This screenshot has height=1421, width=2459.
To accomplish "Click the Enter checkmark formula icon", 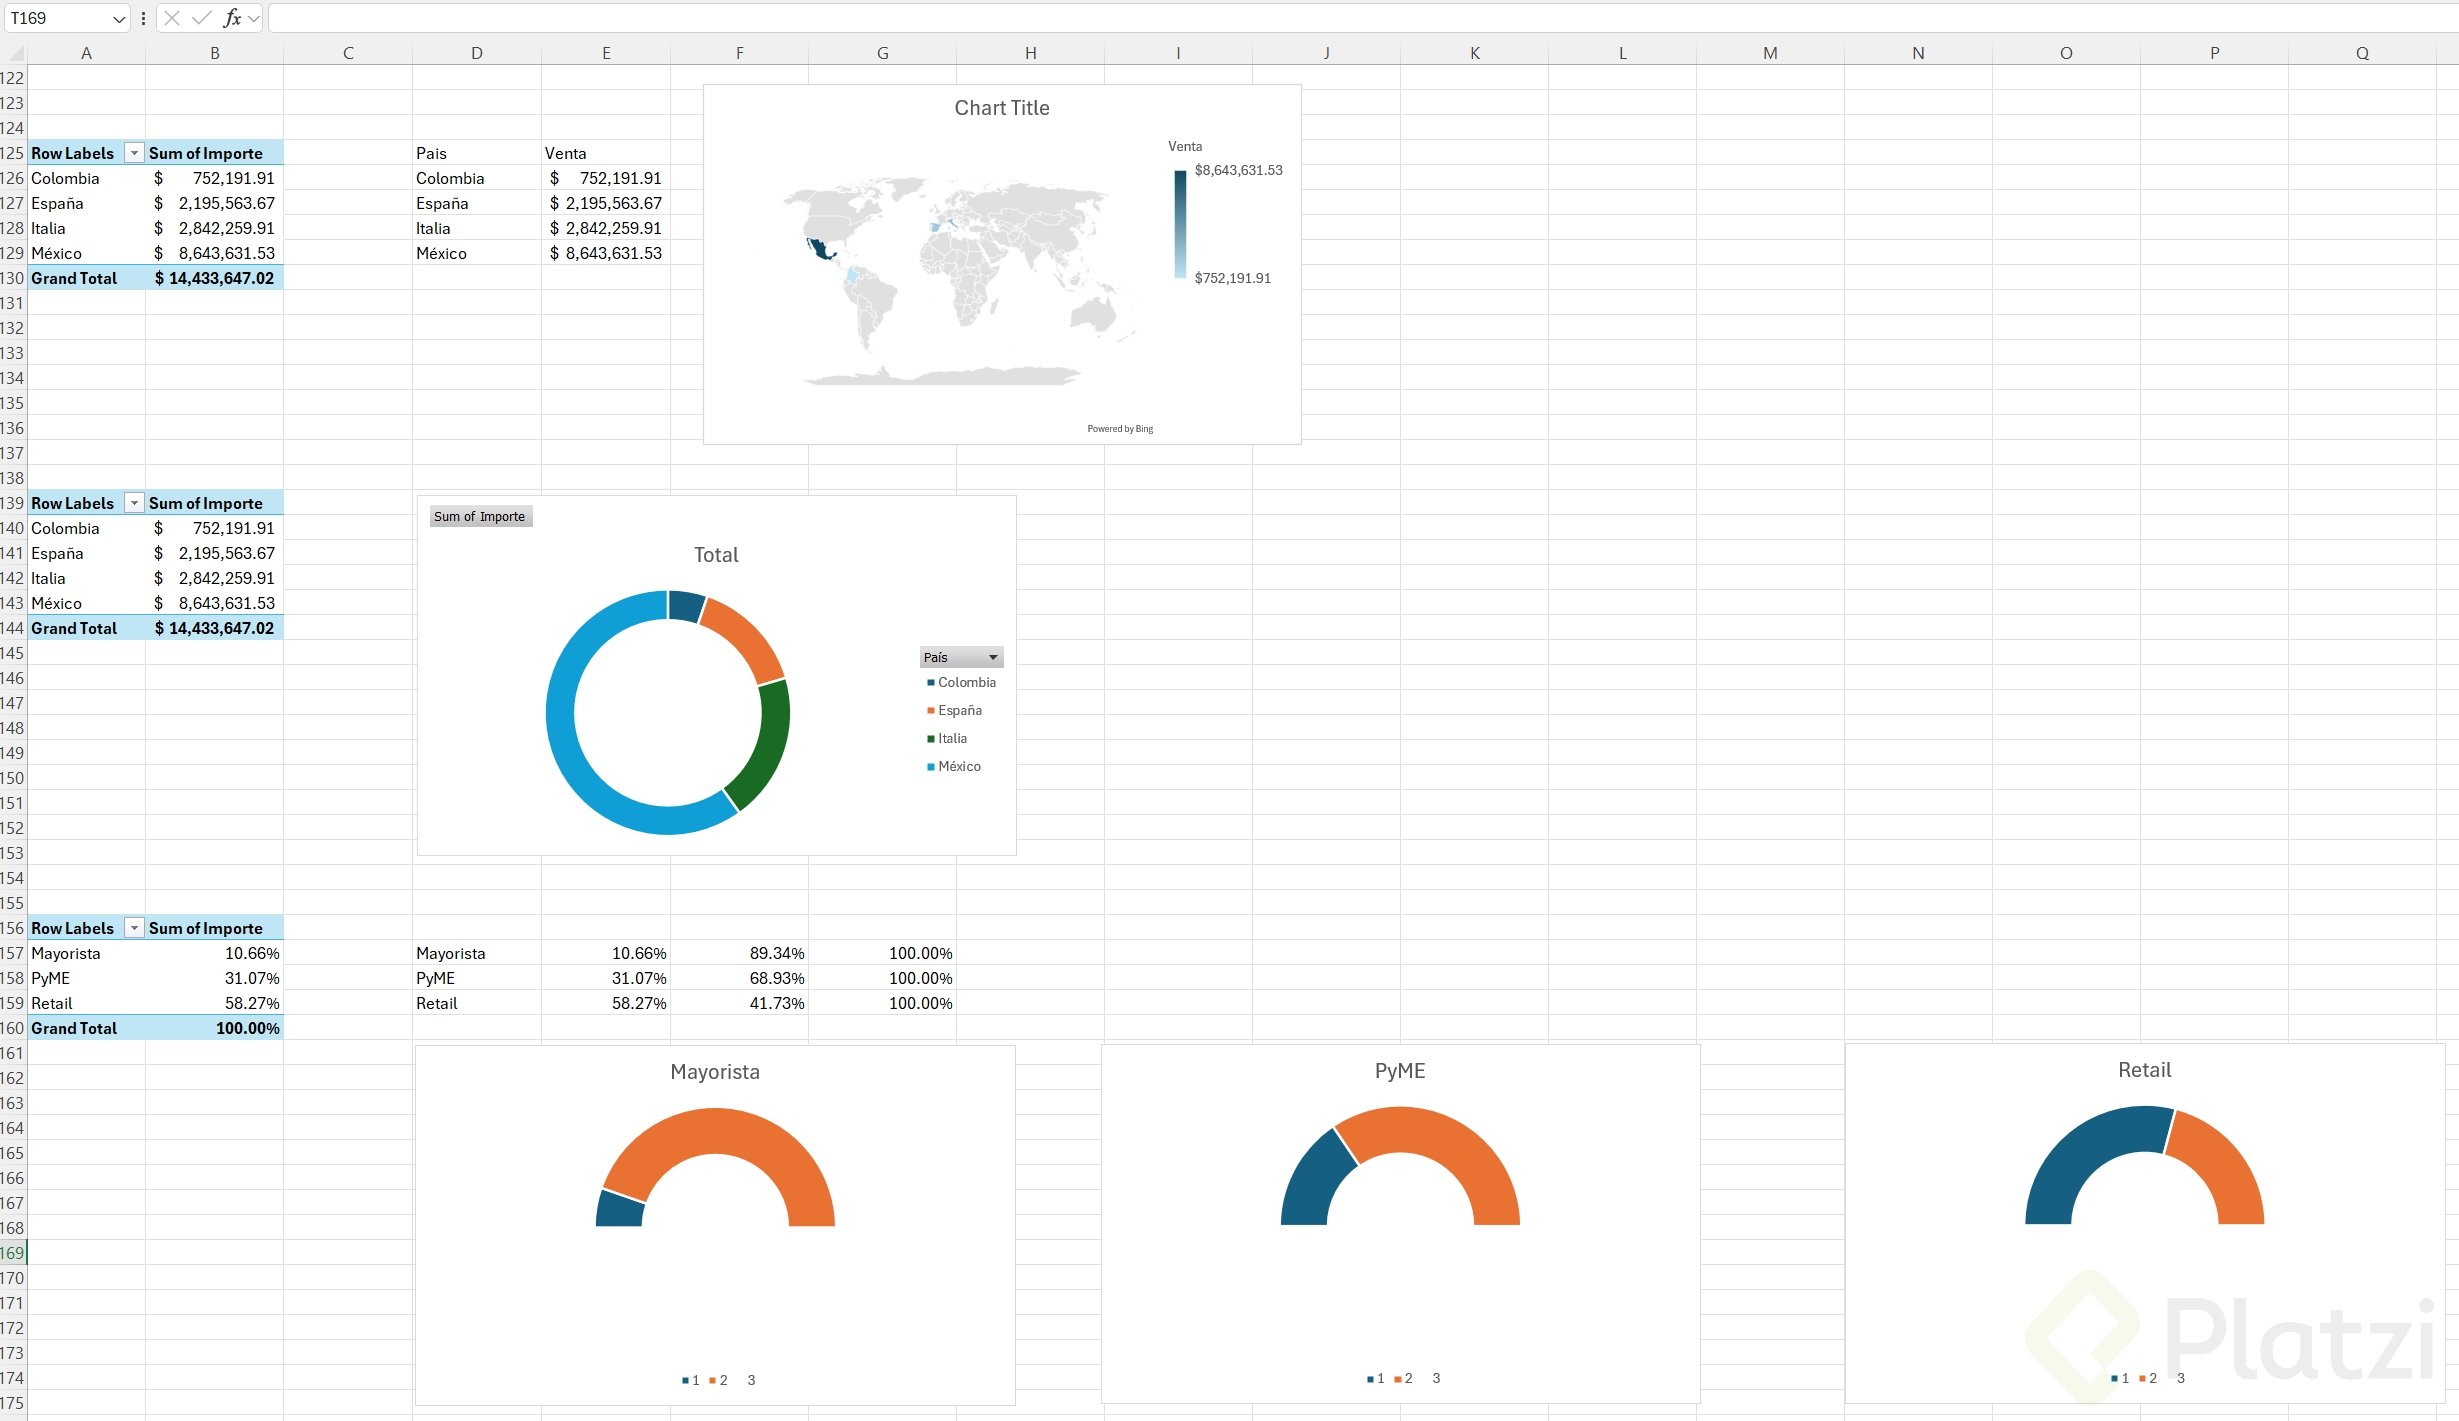I will pos(201,18).
